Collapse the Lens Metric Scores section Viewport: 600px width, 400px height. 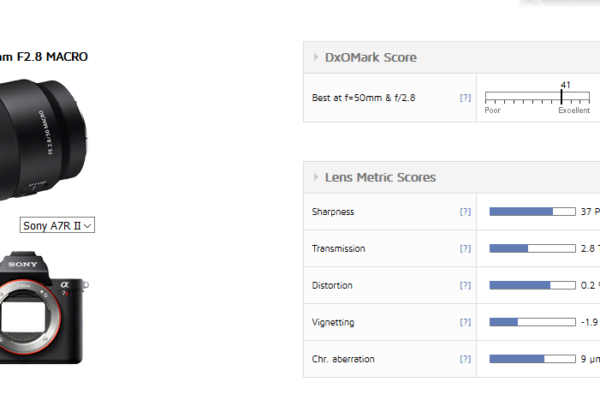[316, 177]
